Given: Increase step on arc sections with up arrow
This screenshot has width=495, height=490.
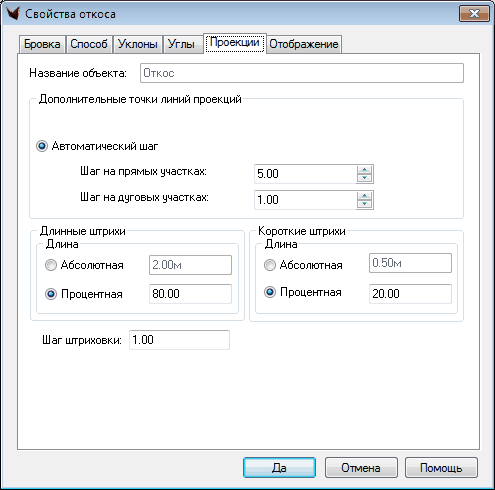Looking at the screenshot, I should point(364,195).
